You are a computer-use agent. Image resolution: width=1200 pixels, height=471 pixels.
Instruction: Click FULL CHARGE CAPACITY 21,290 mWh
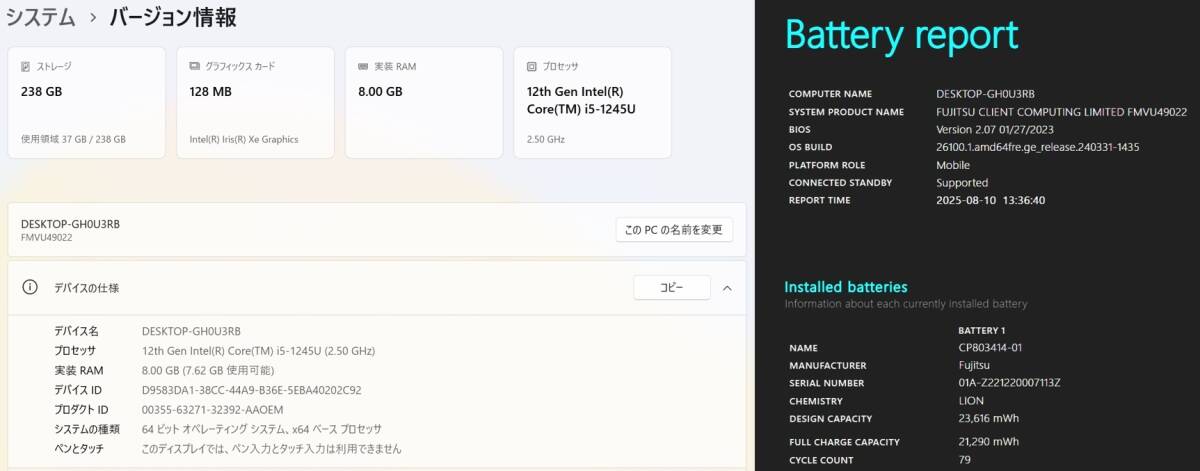point(988,442)
